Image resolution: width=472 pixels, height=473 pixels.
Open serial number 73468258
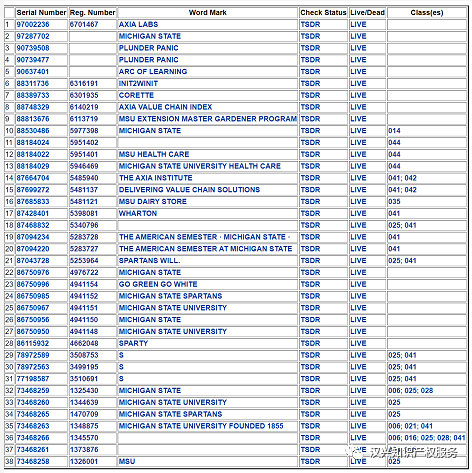[33, 461]
